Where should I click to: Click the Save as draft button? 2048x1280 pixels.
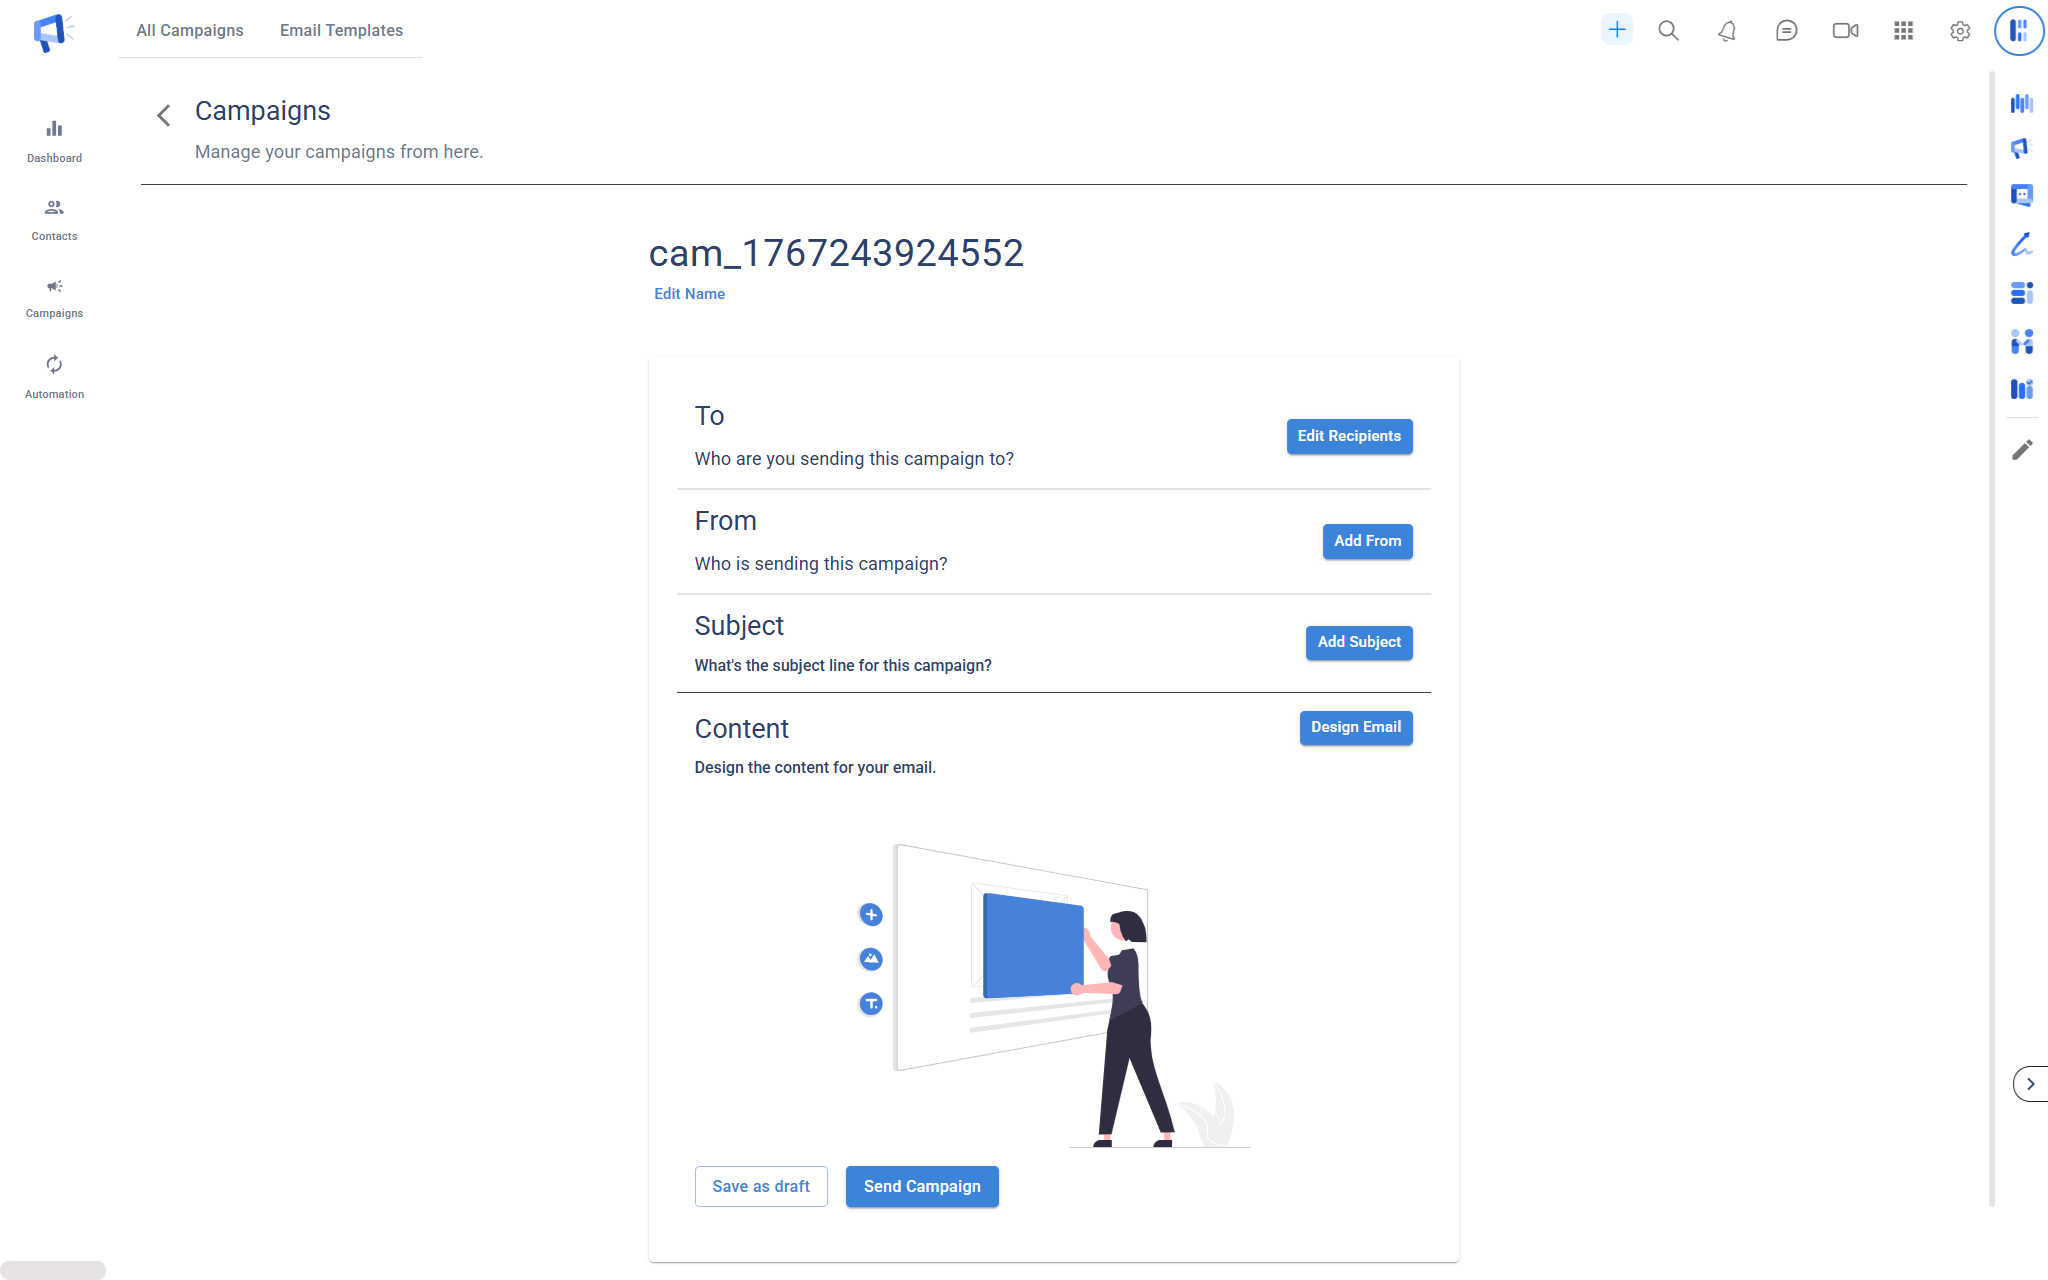(x=761, y=1186)
